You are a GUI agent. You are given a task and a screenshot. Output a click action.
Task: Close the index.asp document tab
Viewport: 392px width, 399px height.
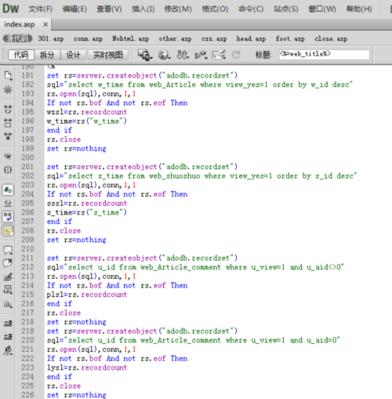tap(45, 24)
